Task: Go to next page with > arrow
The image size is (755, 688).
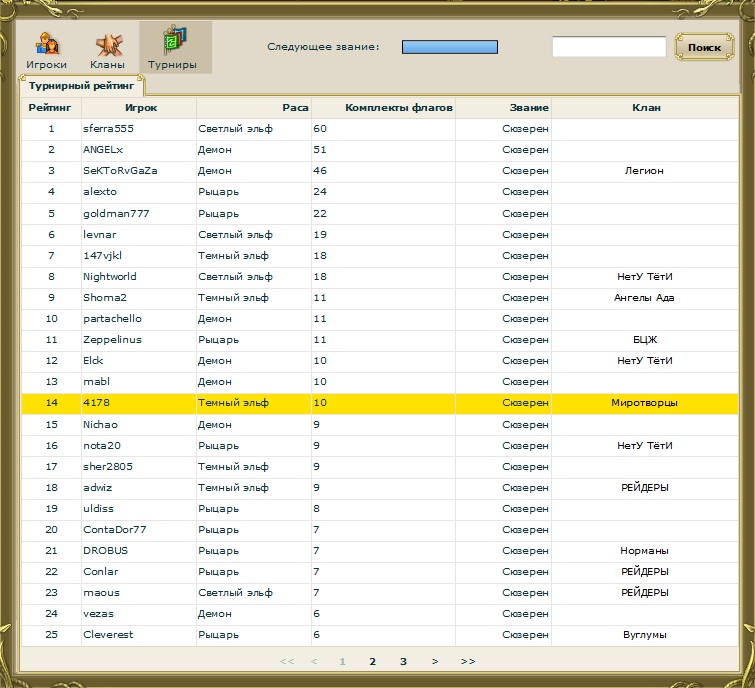Action: [x=435, y=662]
